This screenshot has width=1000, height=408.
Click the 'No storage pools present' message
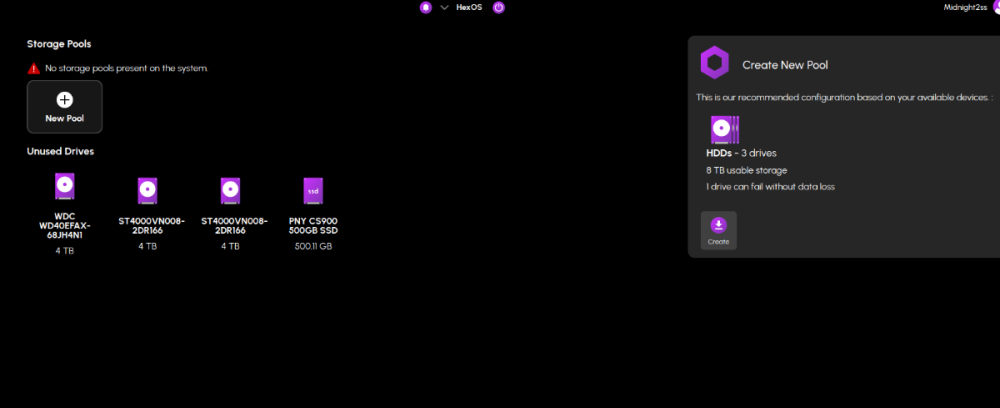point(126,68)
